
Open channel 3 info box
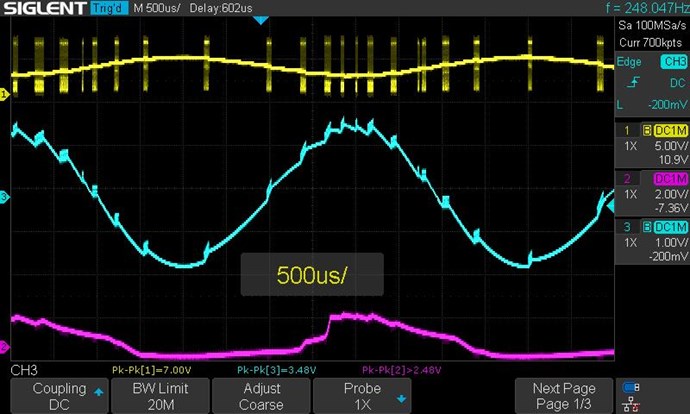tap(652, 241)
